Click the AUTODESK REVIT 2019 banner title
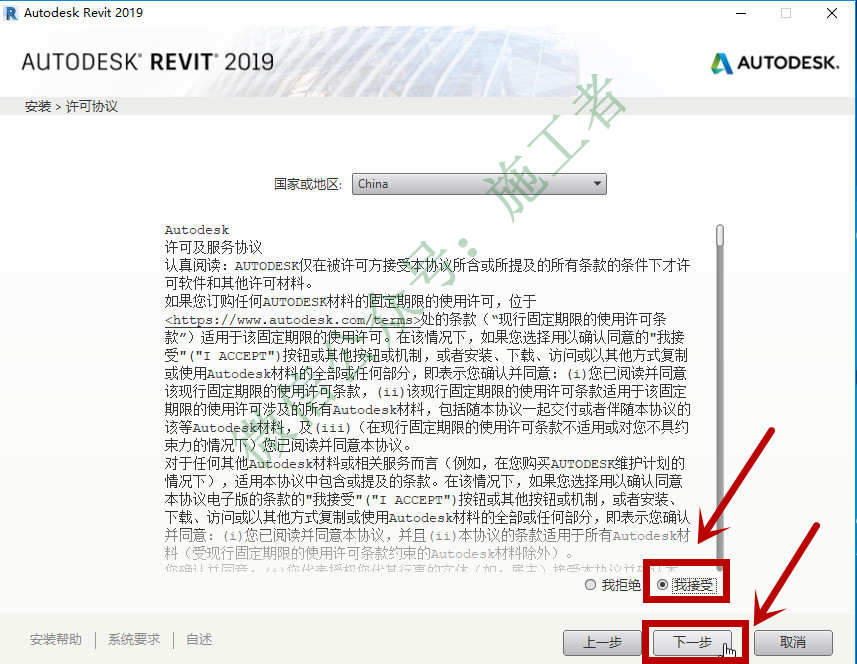 tap(148, 62)
